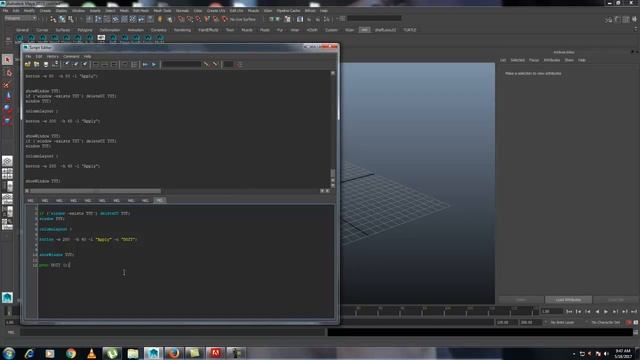640x360 pixels.
Task: Open the No Anim Layer dropdown
Action: (562, 322)
